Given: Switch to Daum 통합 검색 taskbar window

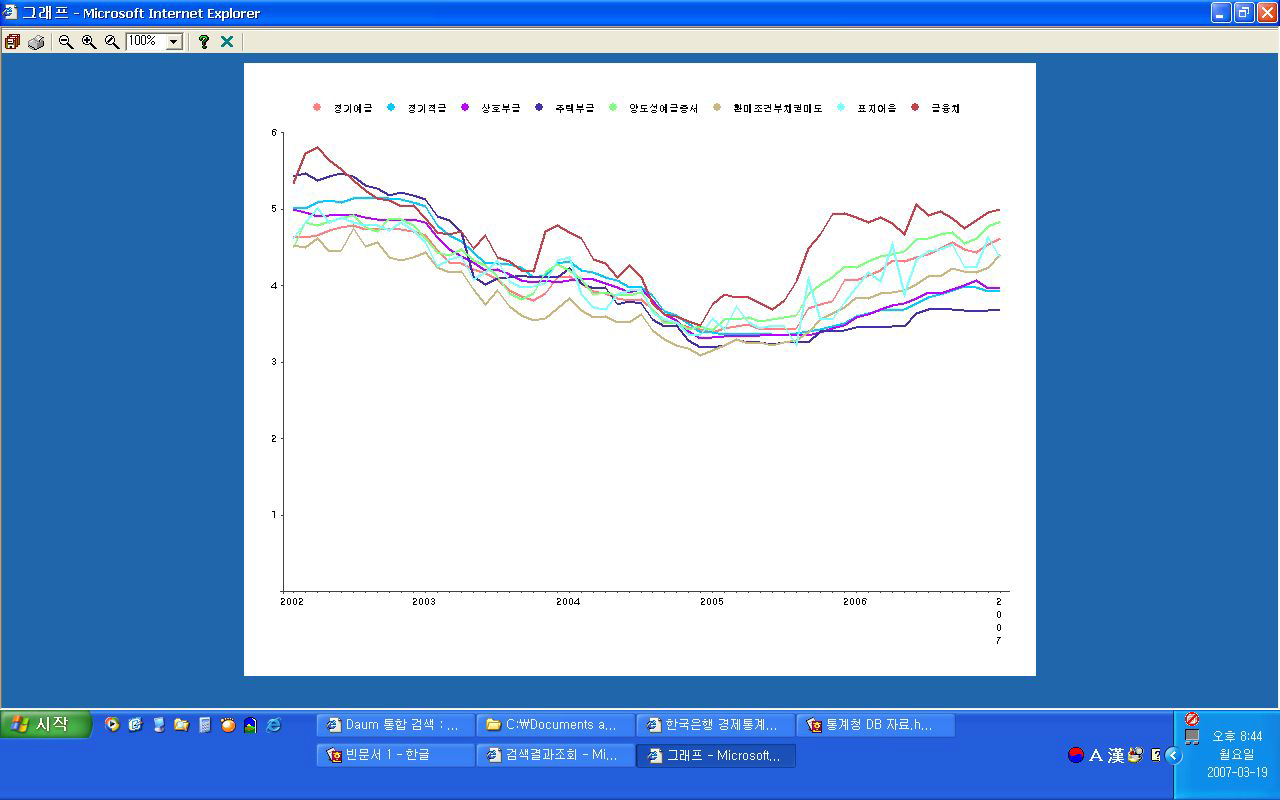Looking at the screenshot, I should point(395,725).
